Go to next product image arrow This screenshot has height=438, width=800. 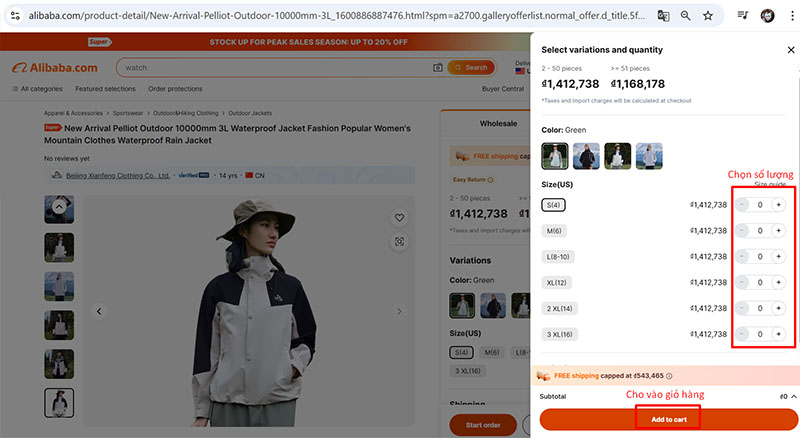click(399, 312)
